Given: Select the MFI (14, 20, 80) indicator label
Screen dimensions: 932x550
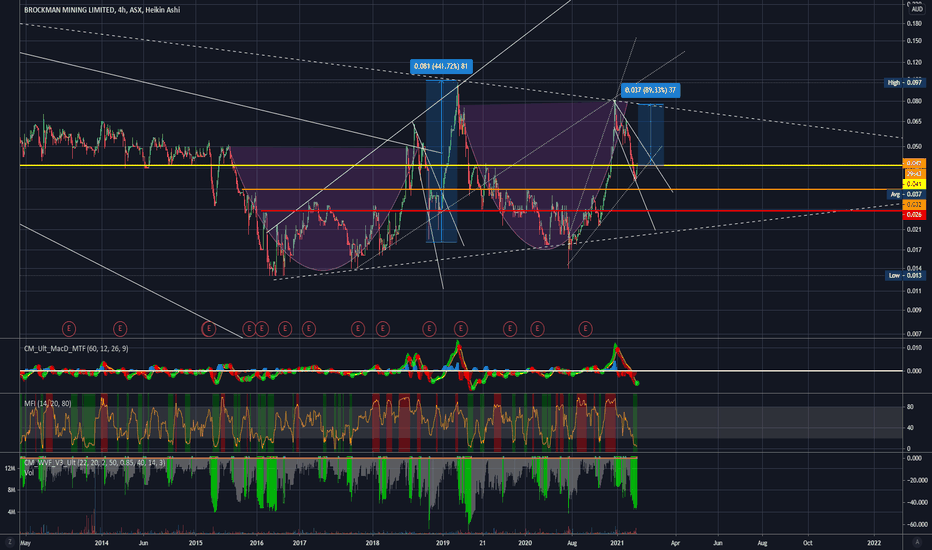Looking at the screenshot, I should coord(48,403).
